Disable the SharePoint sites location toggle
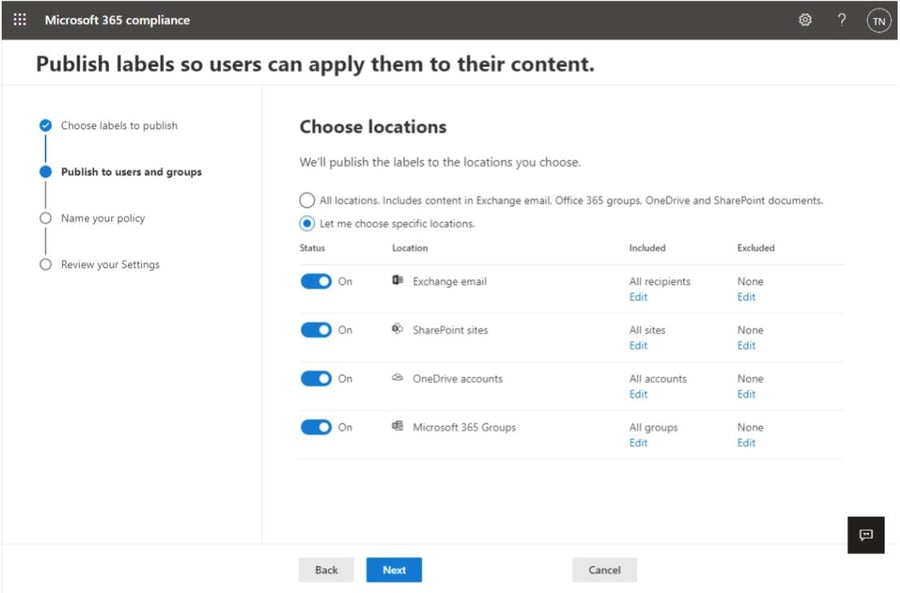Screen dimensions: 900x593 coord(316,329)
